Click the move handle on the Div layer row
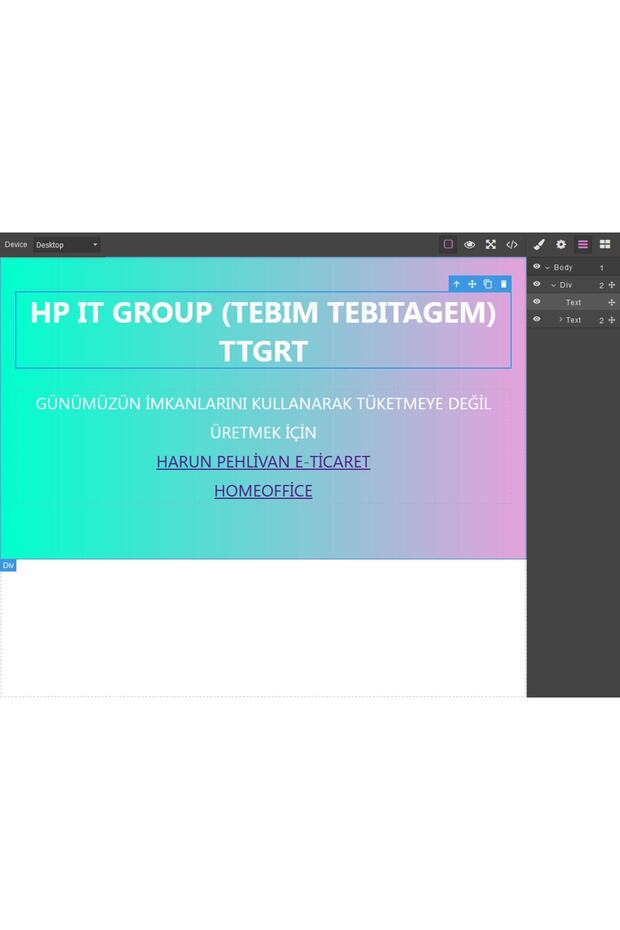This screenshot has height=930, width=620. pos(612,285)
